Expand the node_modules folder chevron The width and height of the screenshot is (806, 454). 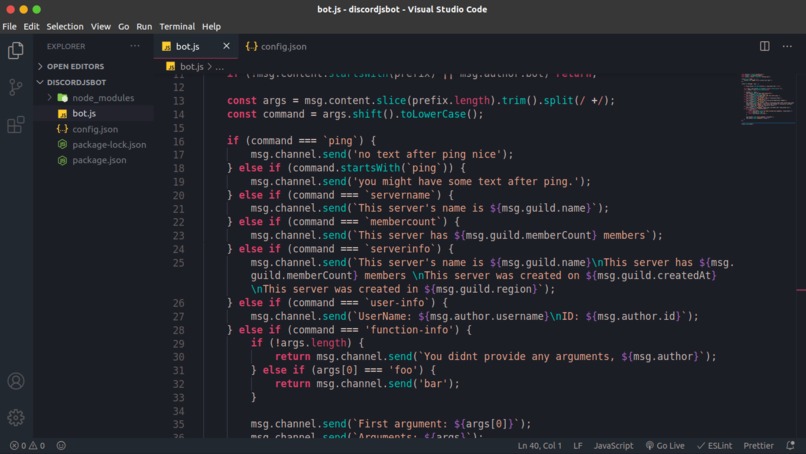point(50,98)
